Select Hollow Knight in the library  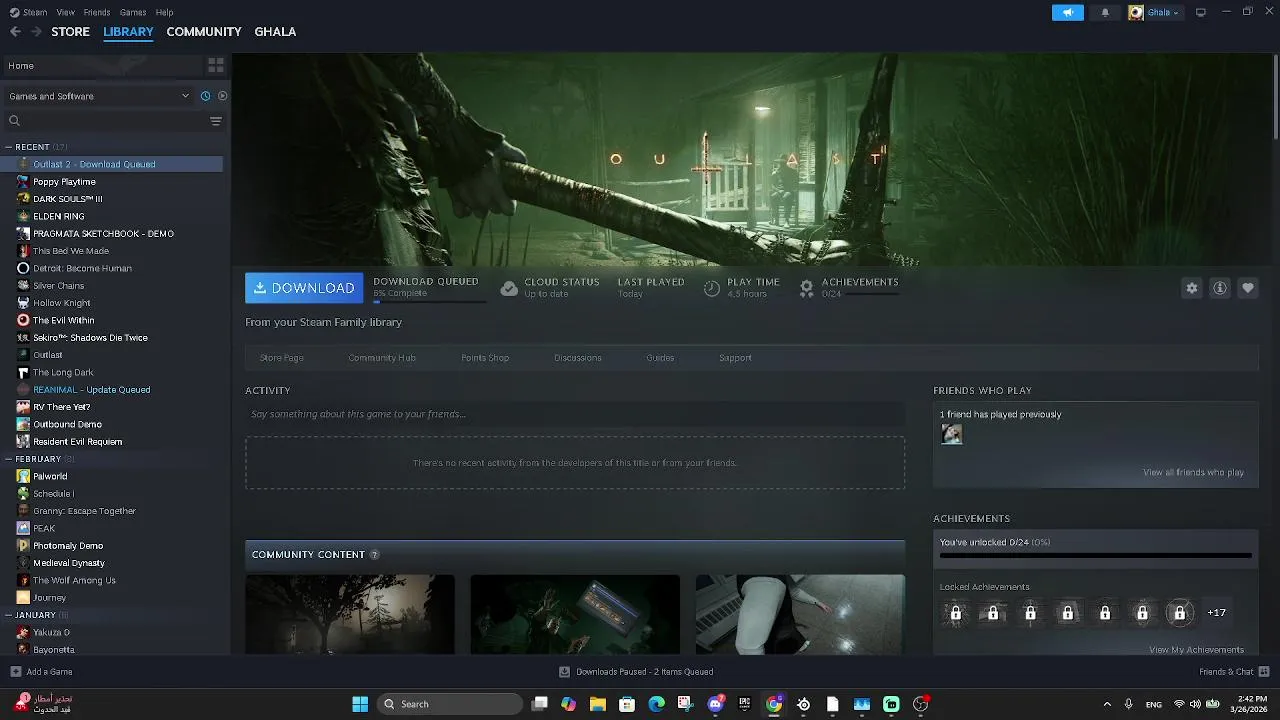(61, 303)
